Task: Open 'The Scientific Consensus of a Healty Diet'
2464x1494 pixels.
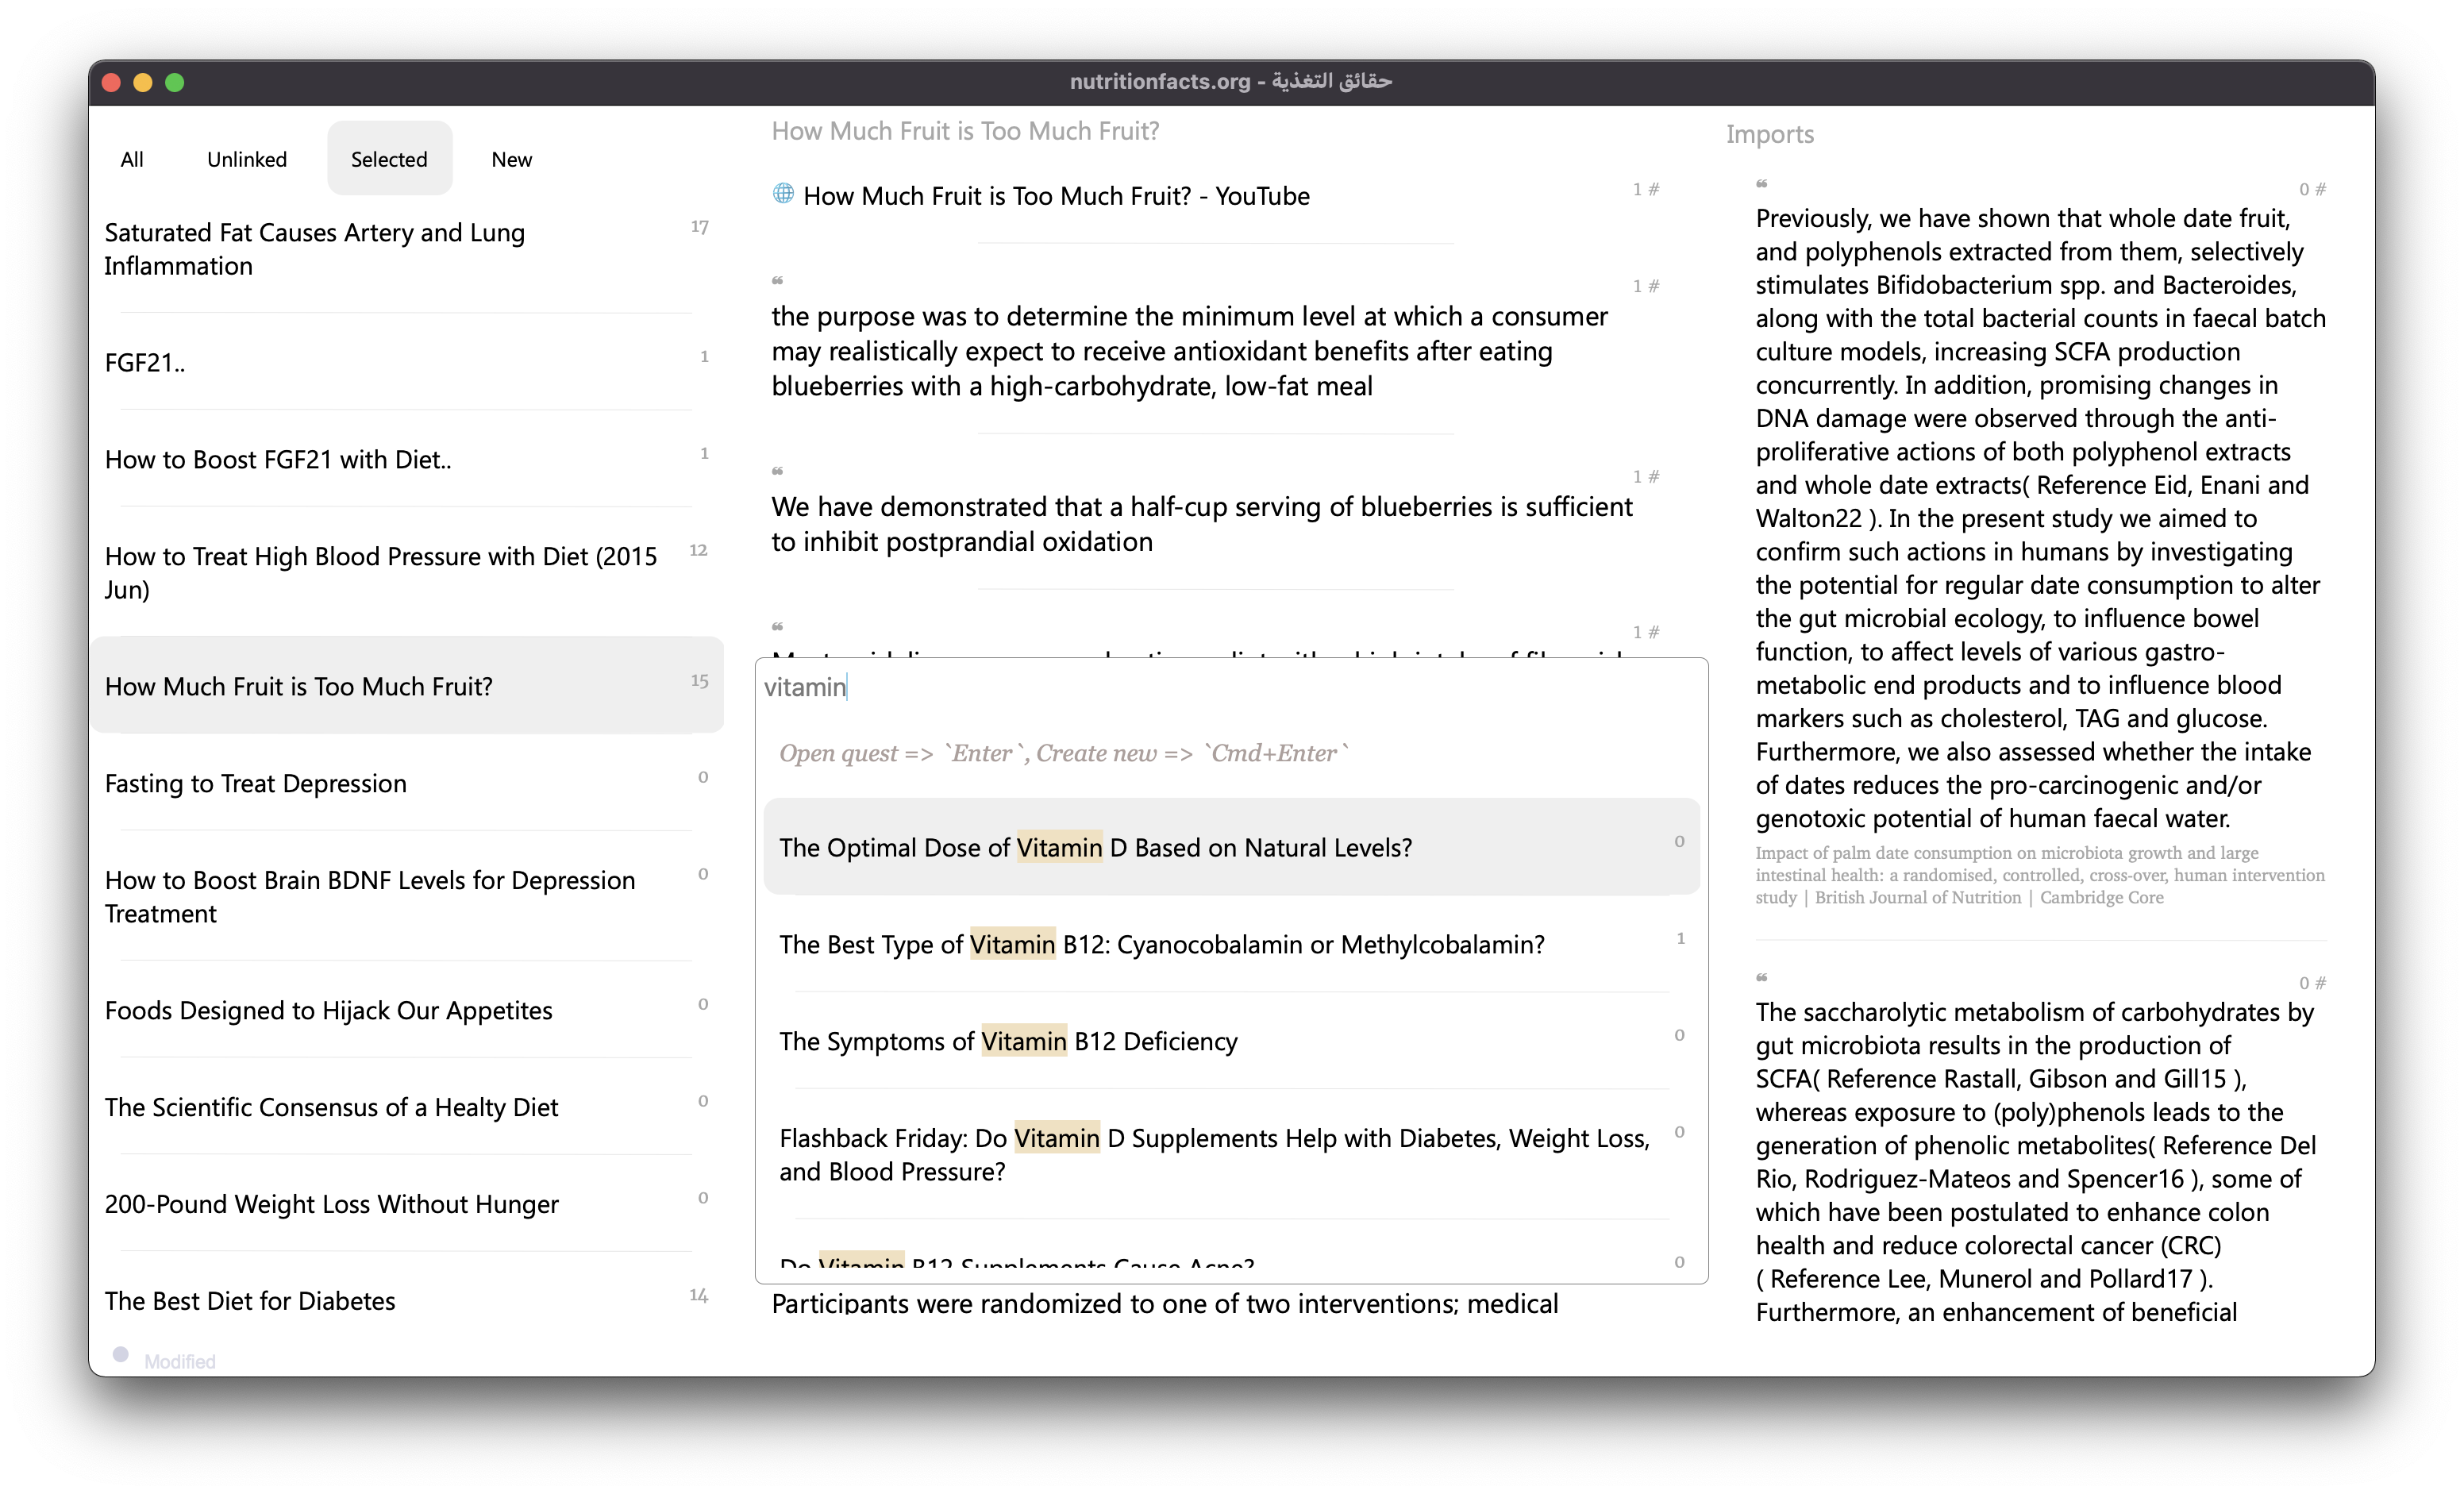Action: coord(406,1107)
